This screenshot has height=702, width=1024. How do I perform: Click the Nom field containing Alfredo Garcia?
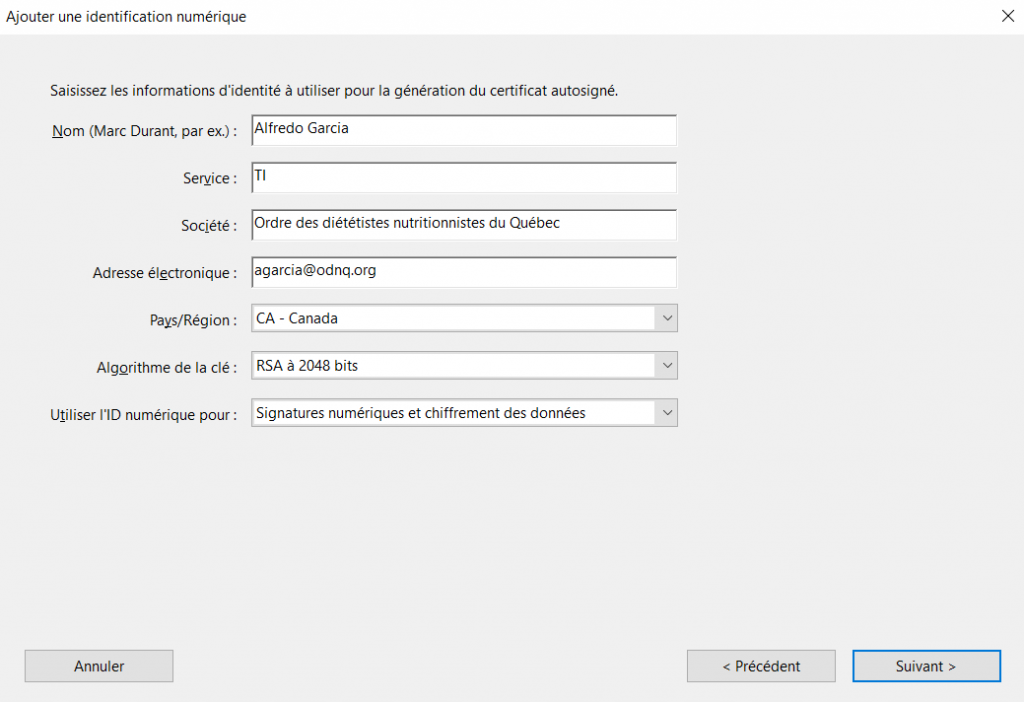[x=464, y=130]
